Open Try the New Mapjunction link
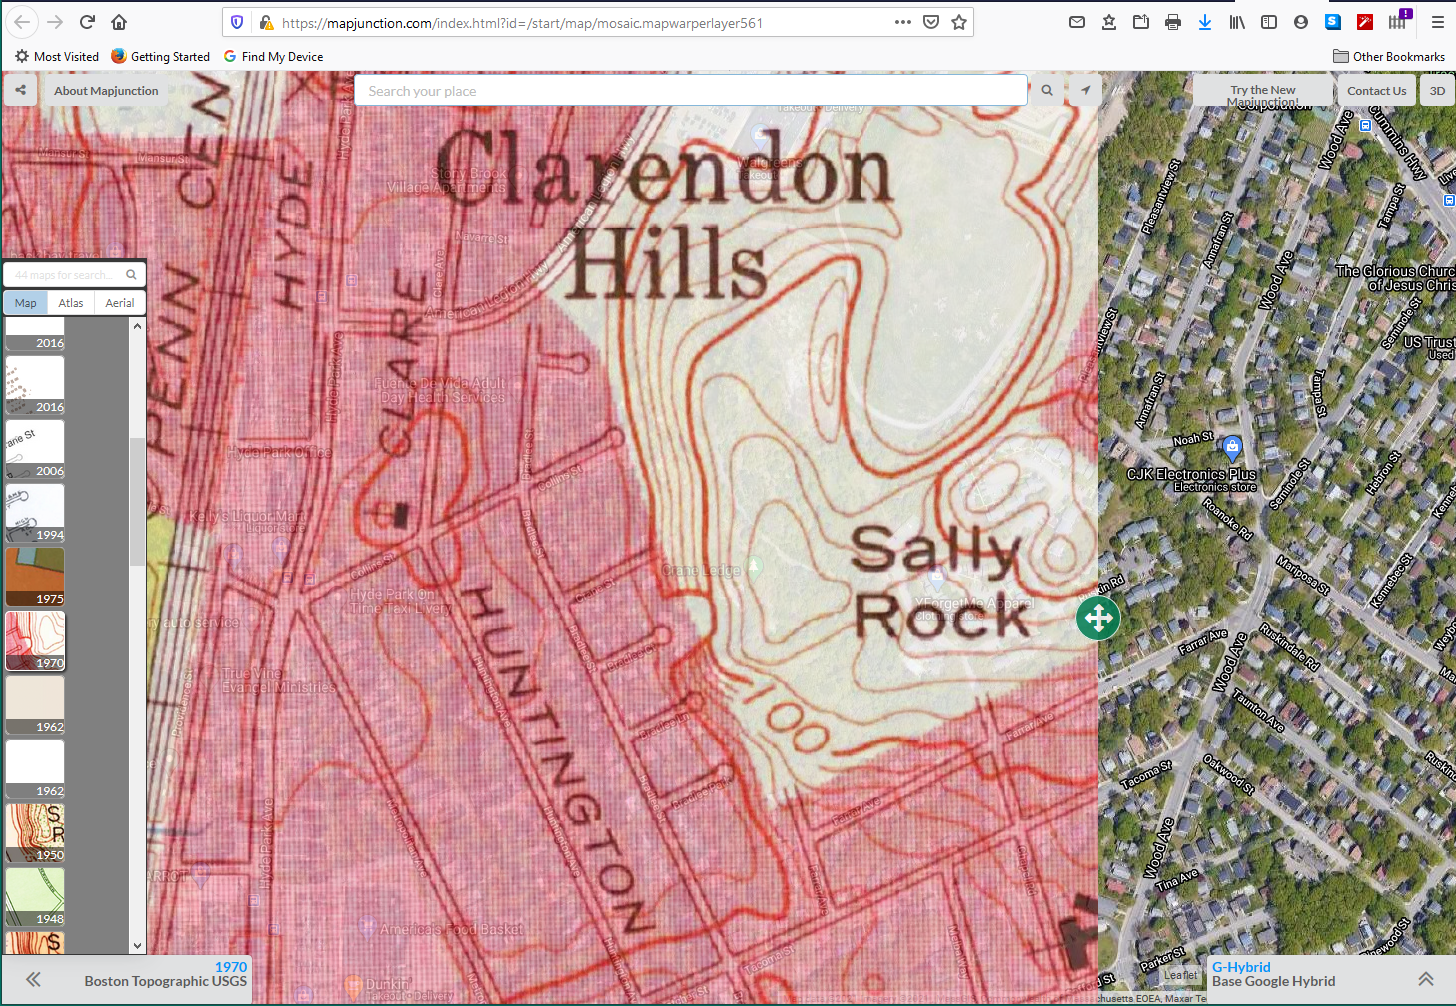The image size is (1456, 1006). tap(1262, 90)
